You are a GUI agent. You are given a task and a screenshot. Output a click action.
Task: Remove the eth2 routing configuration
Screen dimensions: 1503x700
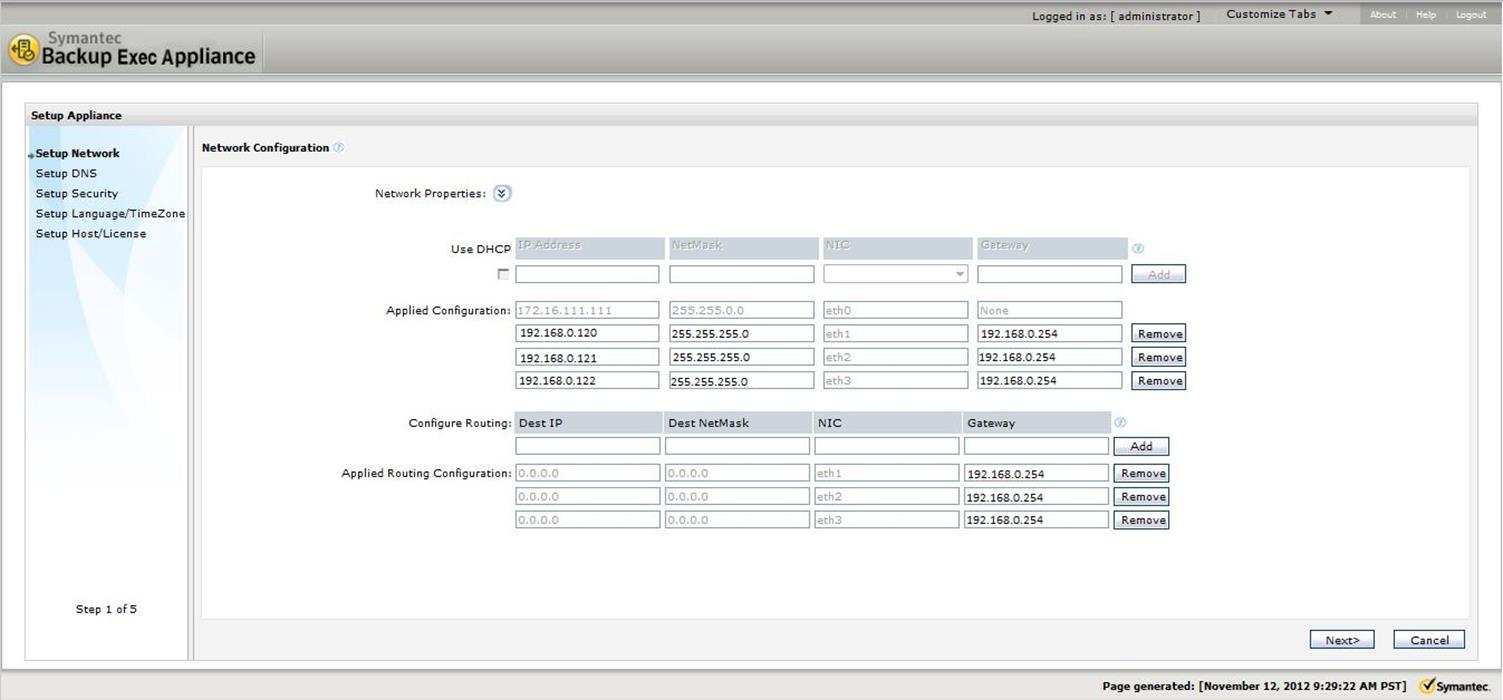point(1141,497)
